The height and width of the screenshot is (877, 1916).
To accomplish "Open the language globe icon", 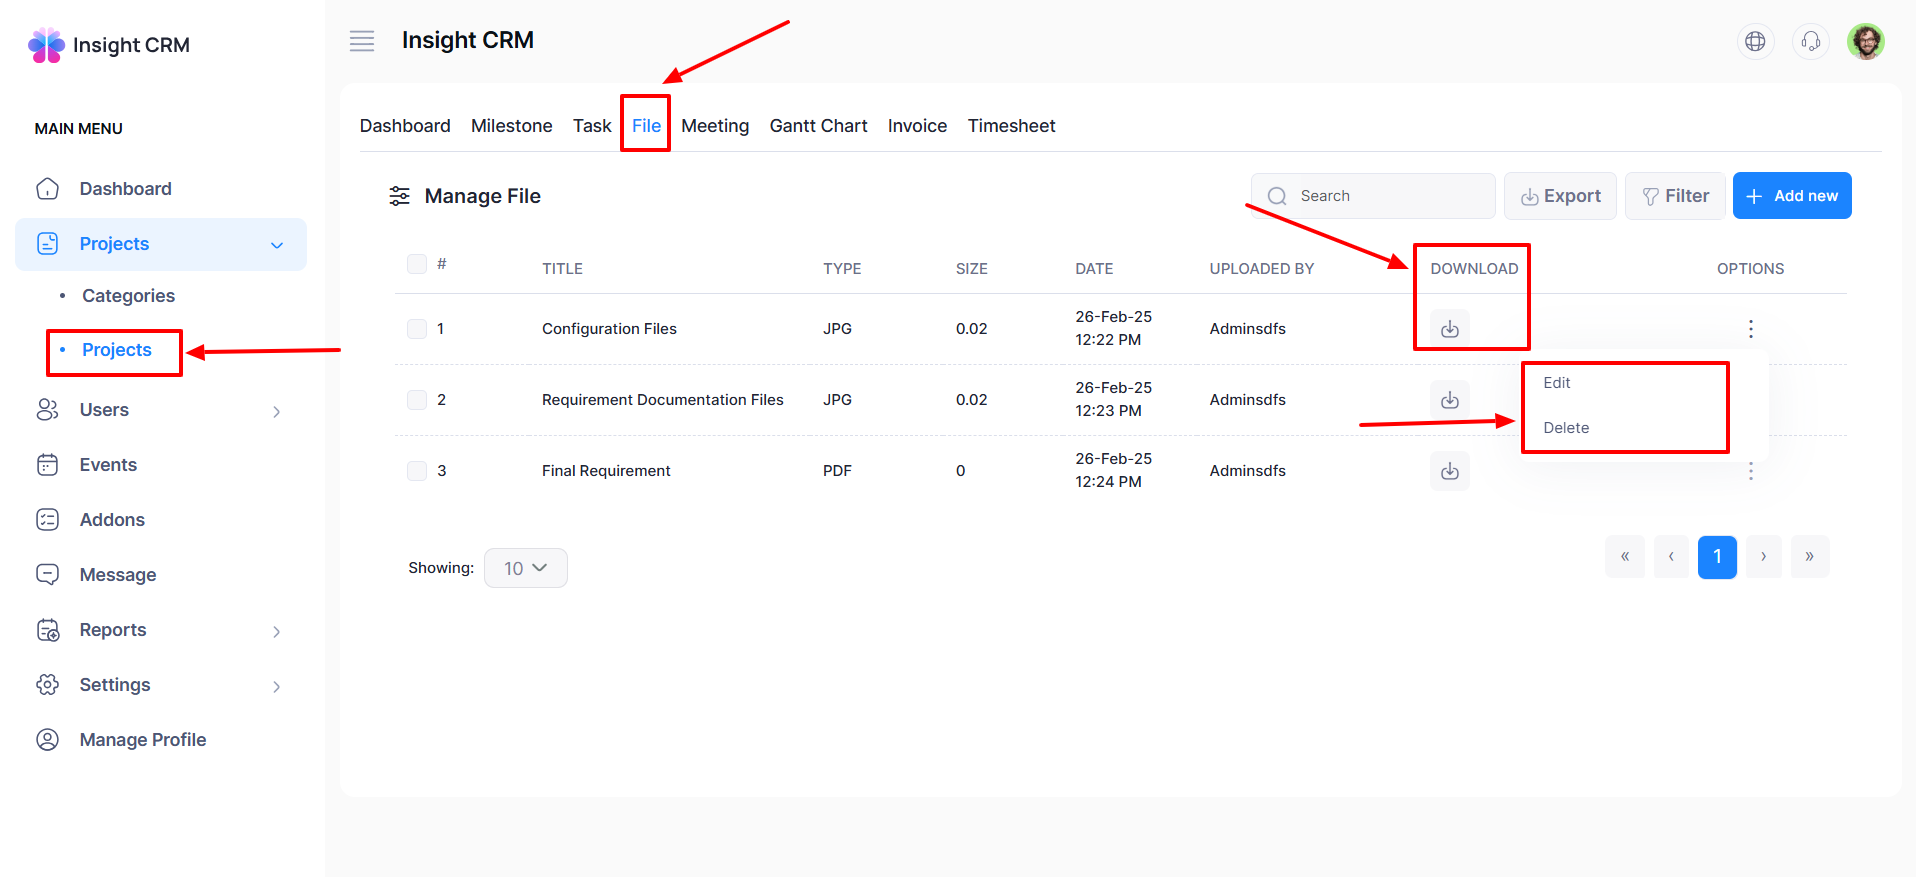I will 1754,41.
